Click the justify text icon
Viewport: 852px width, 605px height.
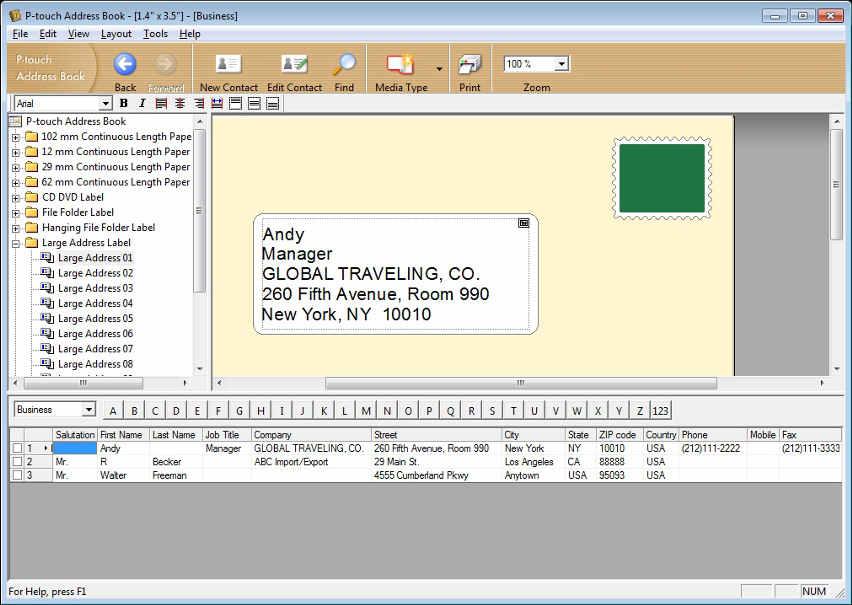coord(217,103)
